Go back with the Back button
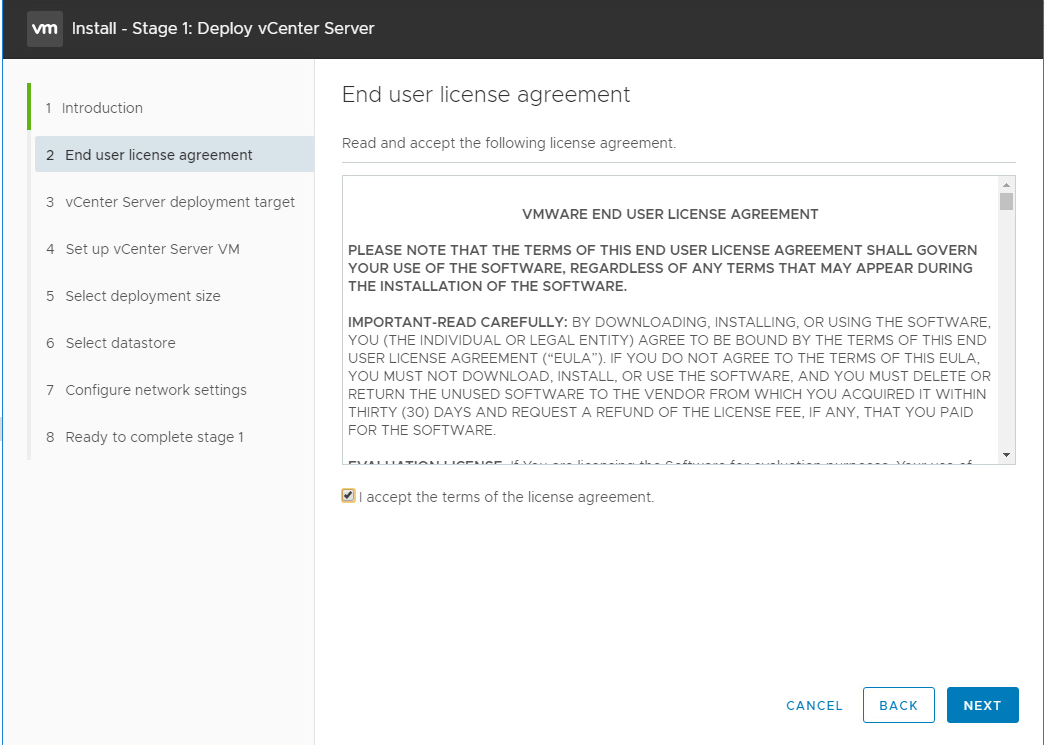Image resolution: width=1045 pixels, height=745 pixels. [x=898, y=705]
